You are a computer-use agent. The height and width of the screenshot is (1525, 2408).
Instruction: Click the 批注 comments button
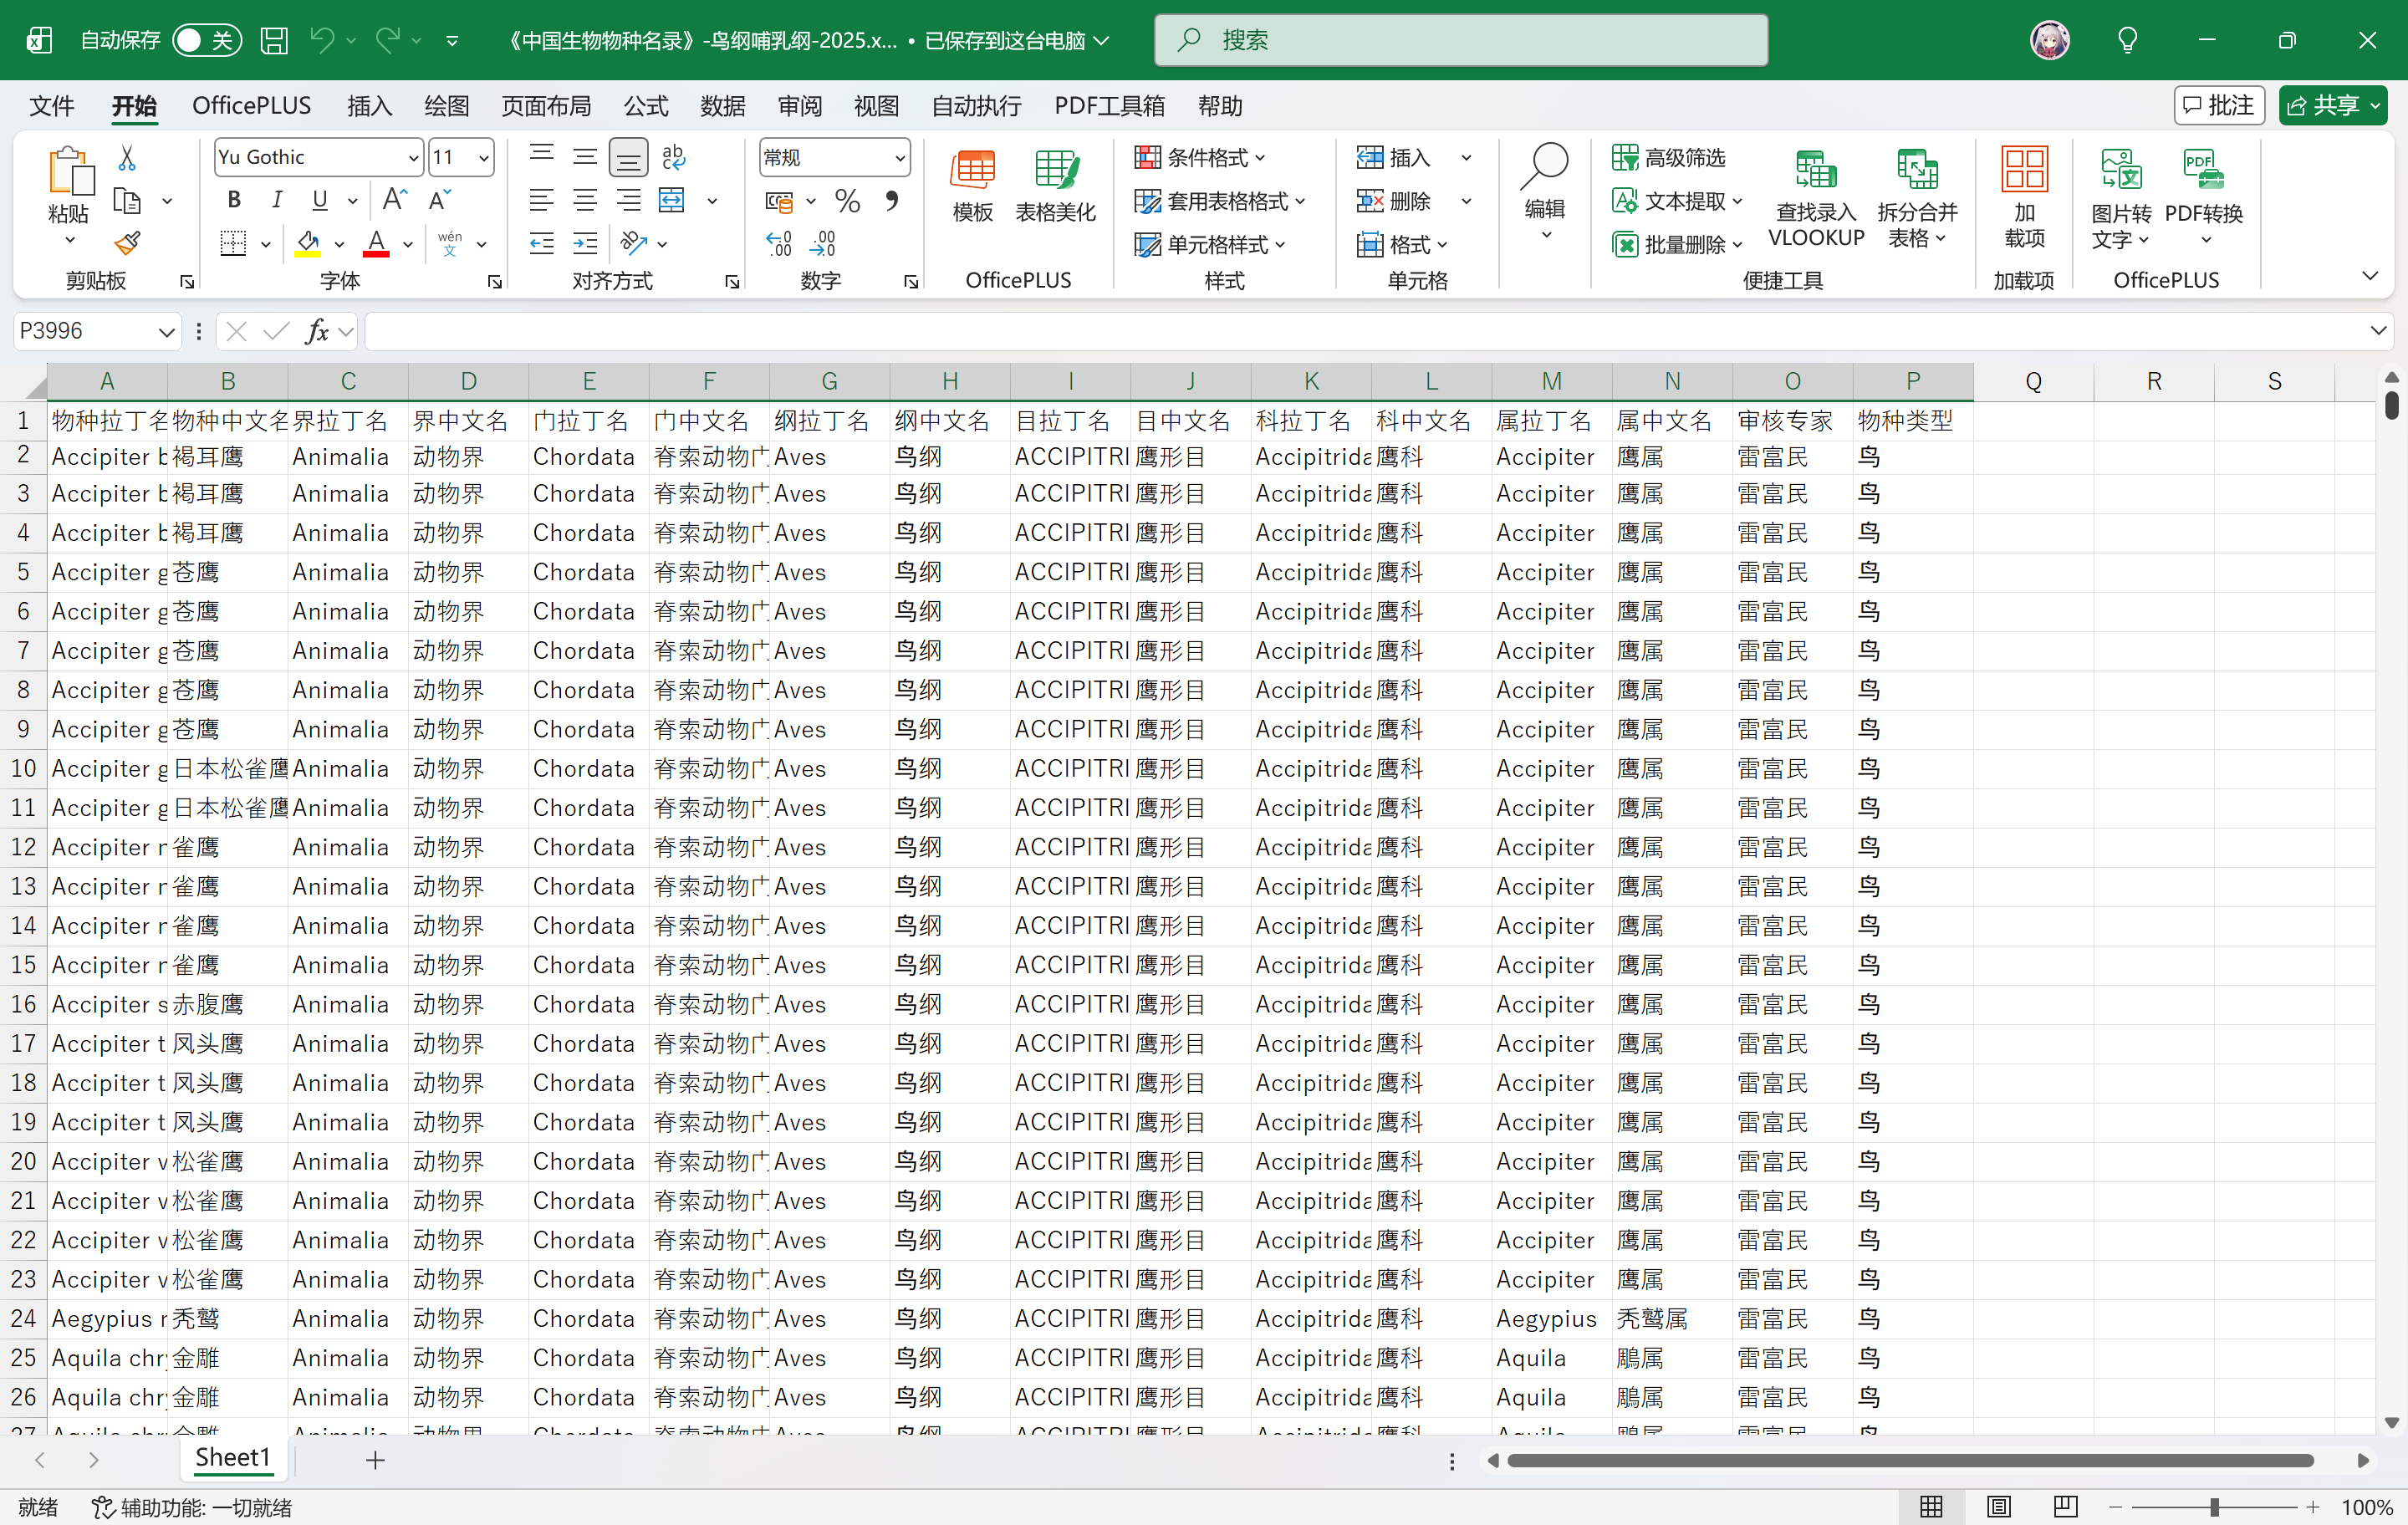2219,105
